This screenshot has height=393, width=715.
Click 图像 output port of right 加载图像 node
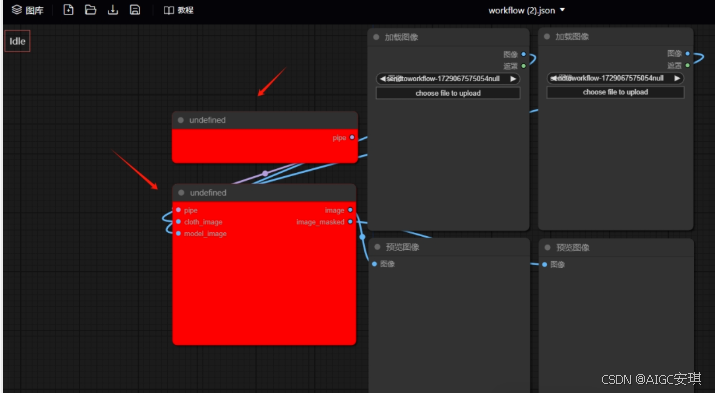[x=688, y=53]
